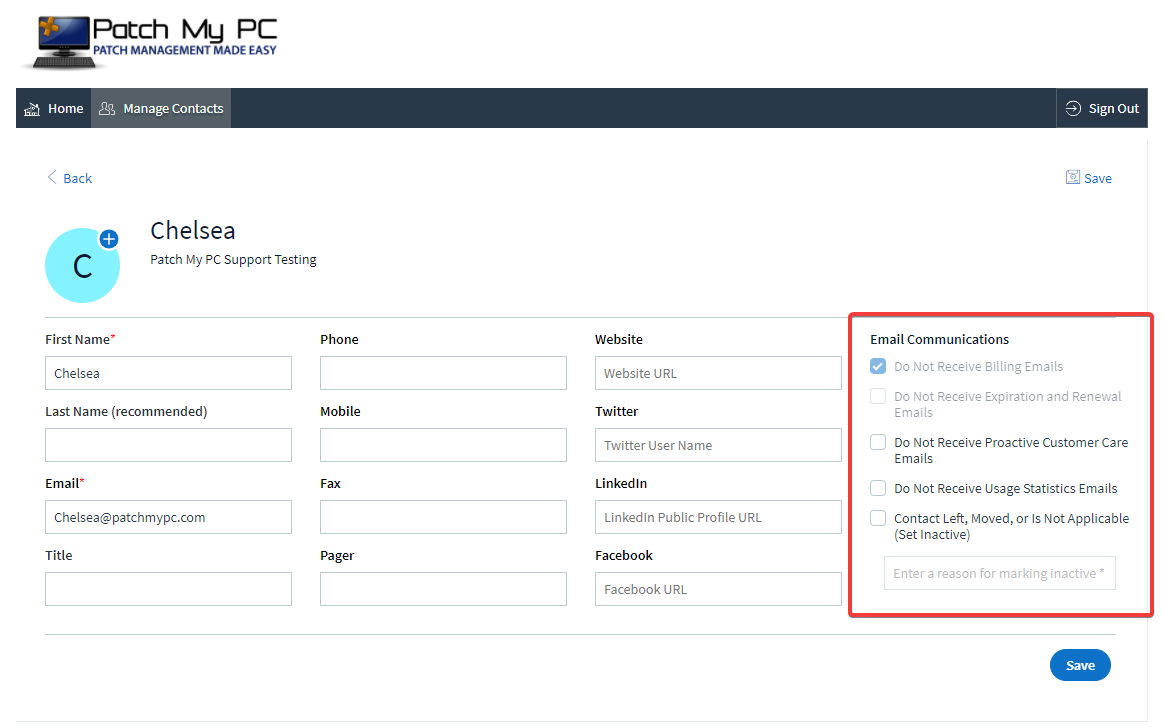Click the Save link at top right

[x=1089, y=178]
